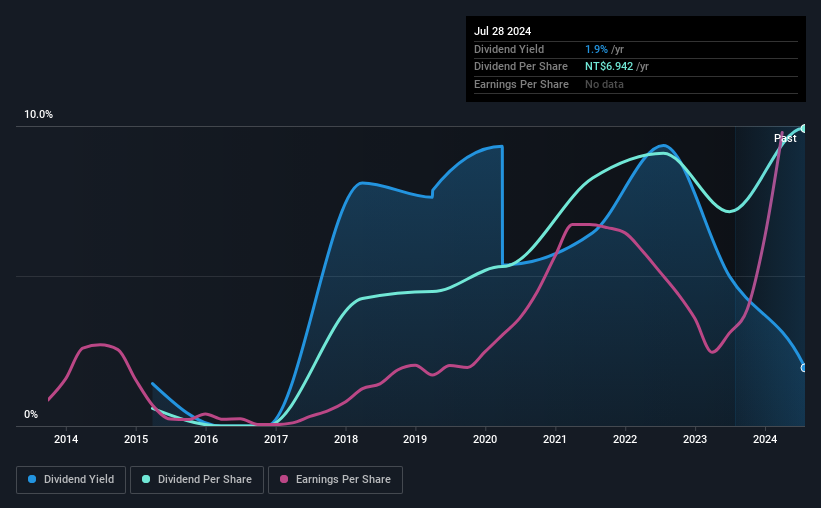
Task: Click Dividend Yield row label in tooltip
Action: point(509,49)
